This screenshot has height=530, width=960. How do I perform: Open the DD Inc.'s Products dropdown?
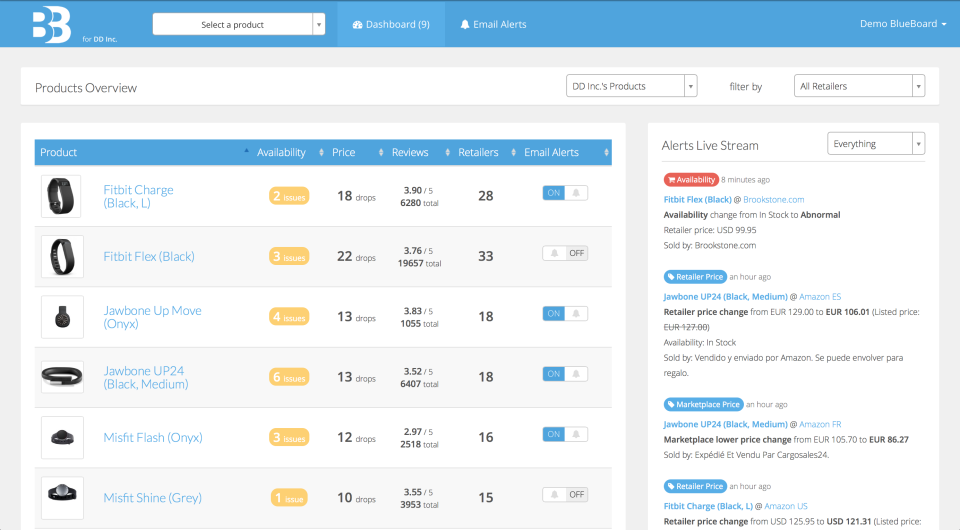click(631, 86)
